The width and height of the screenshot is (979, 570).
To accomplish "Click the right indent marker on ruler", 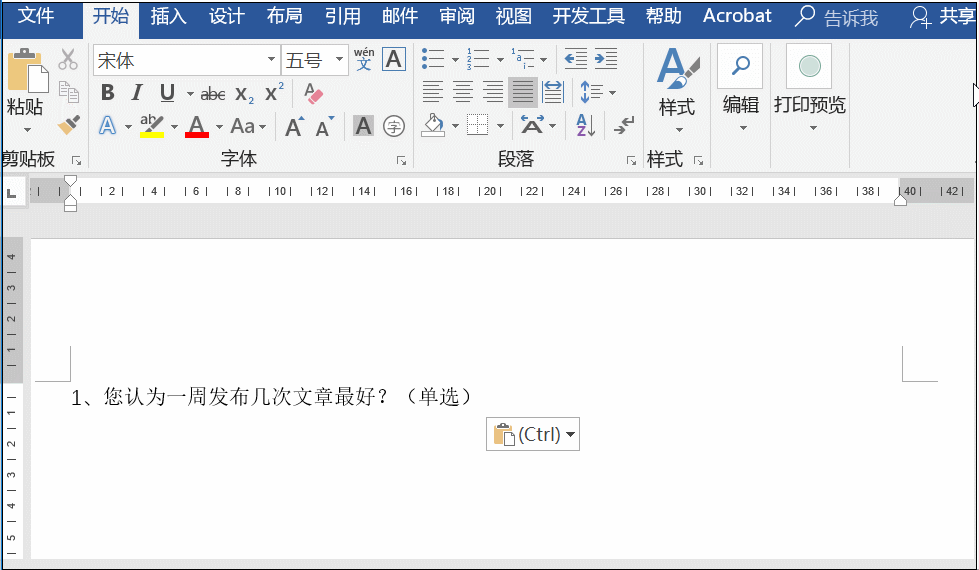I will [x=900, y=199].
